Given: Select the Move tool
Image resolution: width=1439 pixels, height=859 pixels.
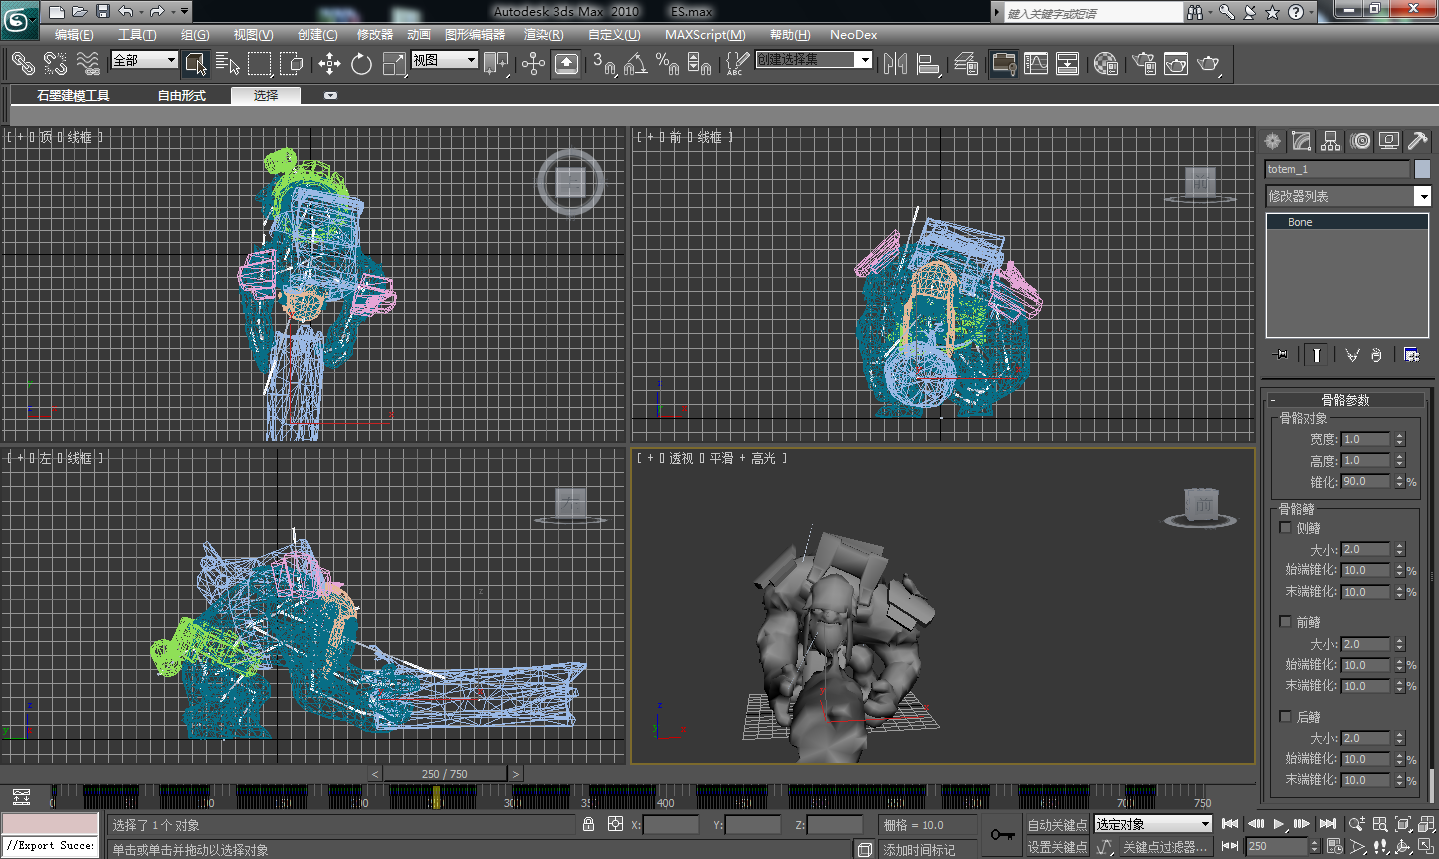Looking at the screenshot, I should [329, 64].
